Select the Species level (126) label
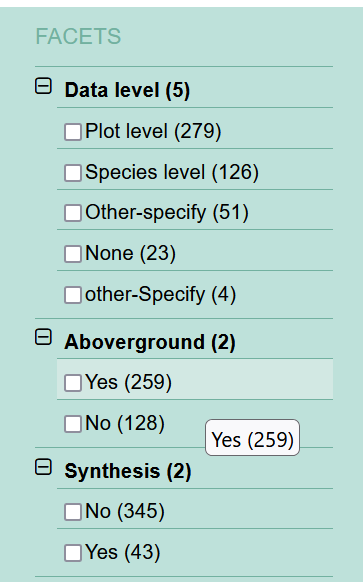 pos(172,172)
